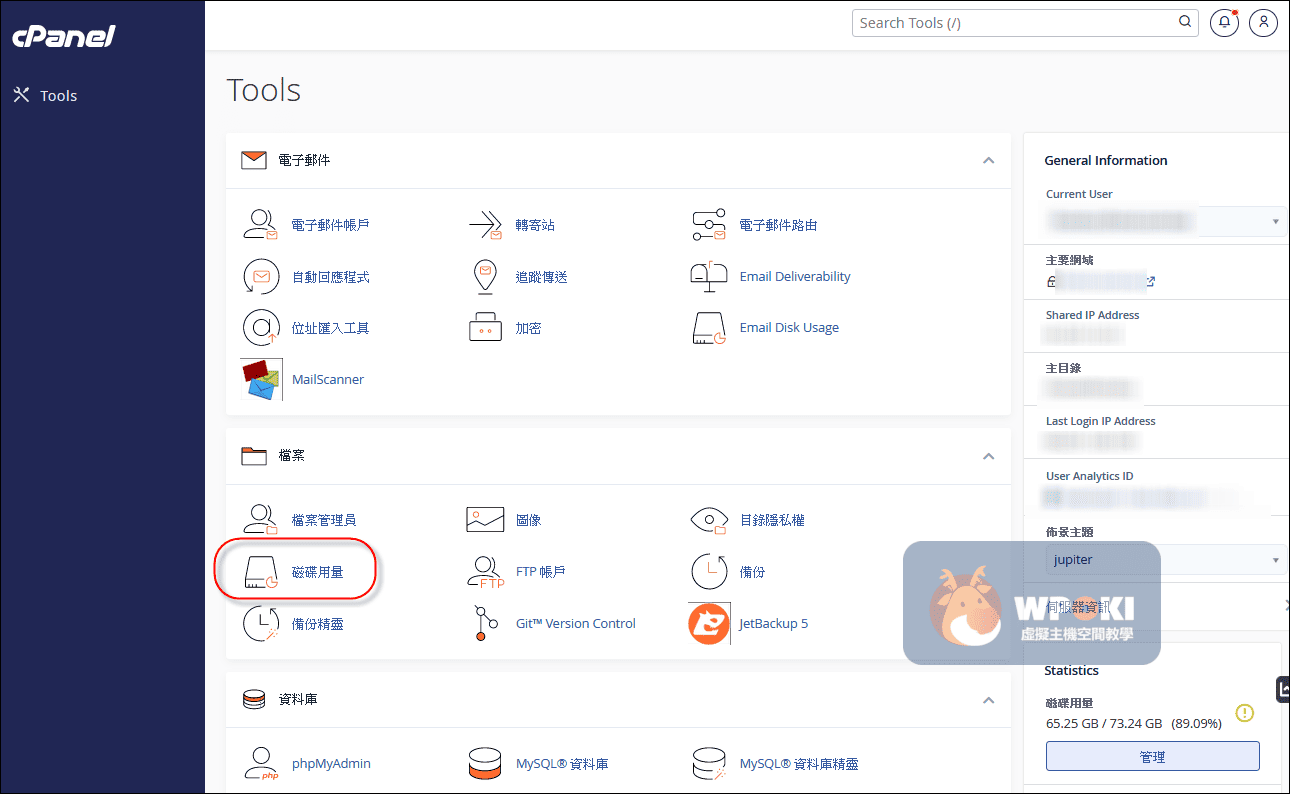This screenshot has height=794, width=1290.
Task: Open the JetBackup 5 icon
Action: point(709,624)
